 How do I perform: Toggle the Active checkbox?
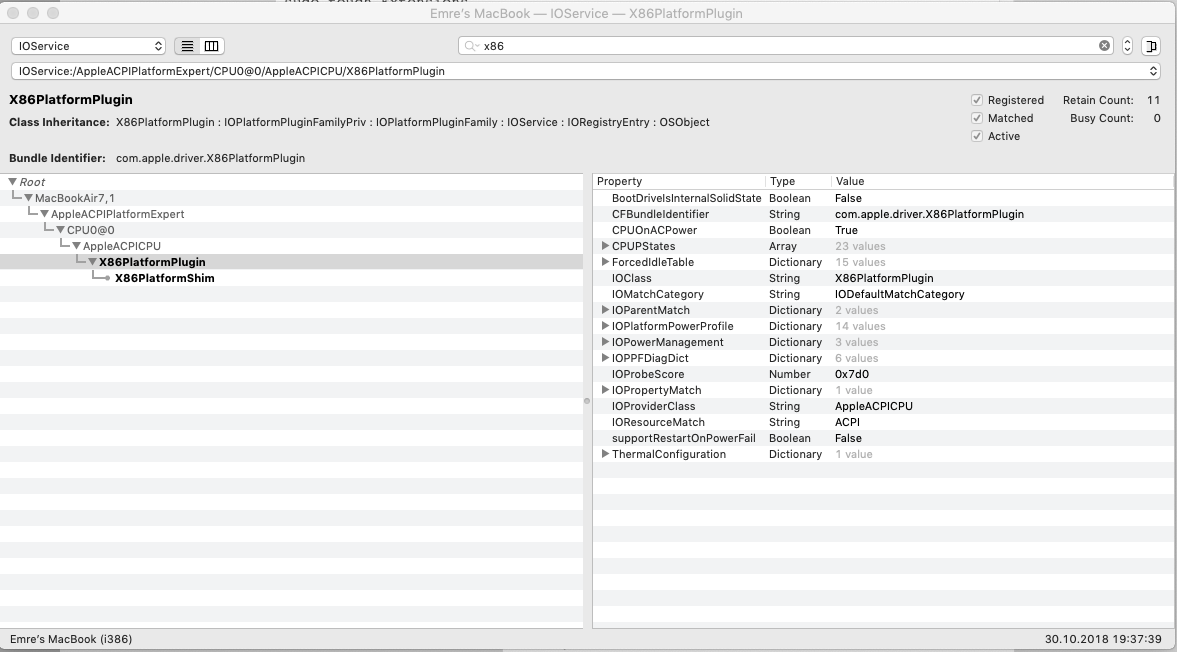pos(977,136)
